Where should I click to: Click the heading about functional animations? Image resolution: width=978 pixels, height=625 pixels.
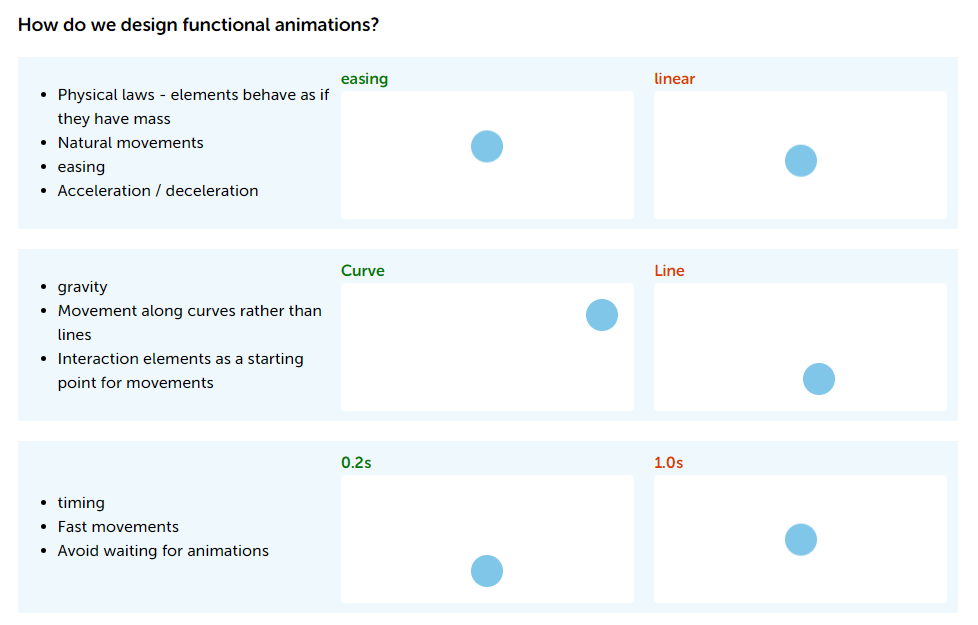pos(198,25)
